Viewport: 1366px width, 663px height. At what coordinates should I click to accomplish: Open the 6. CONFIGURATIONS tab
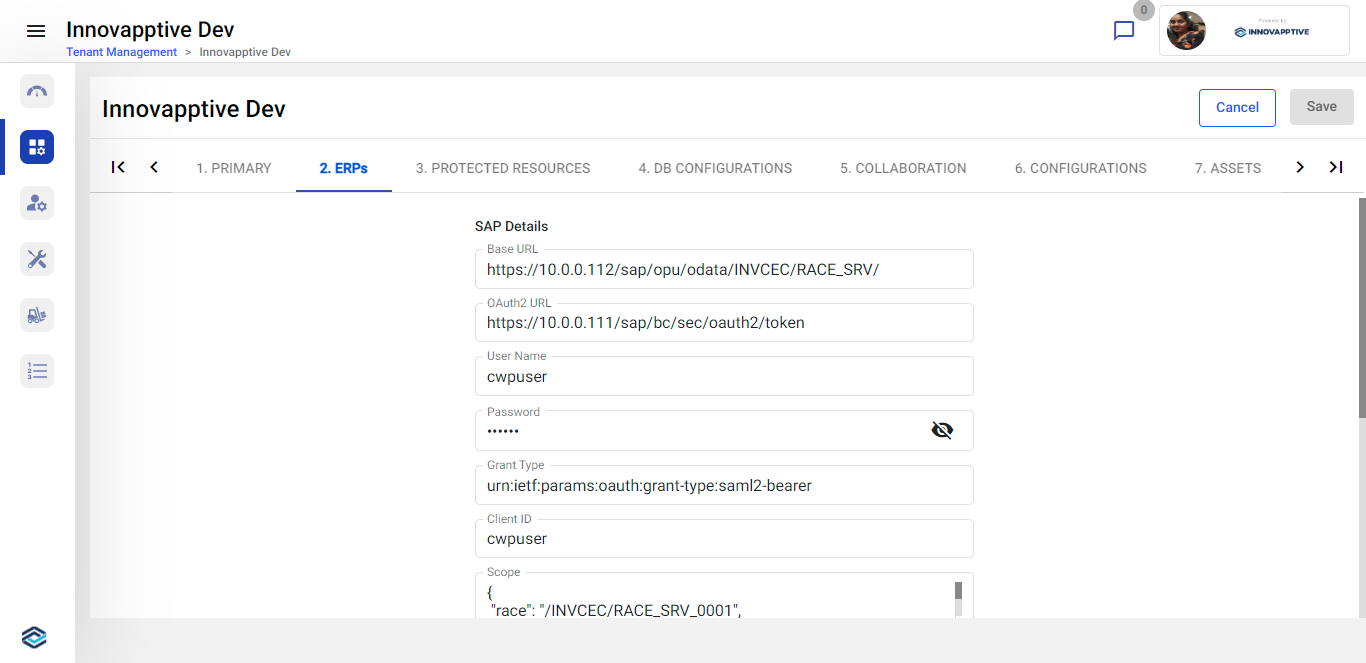[x=1081, y=168]
